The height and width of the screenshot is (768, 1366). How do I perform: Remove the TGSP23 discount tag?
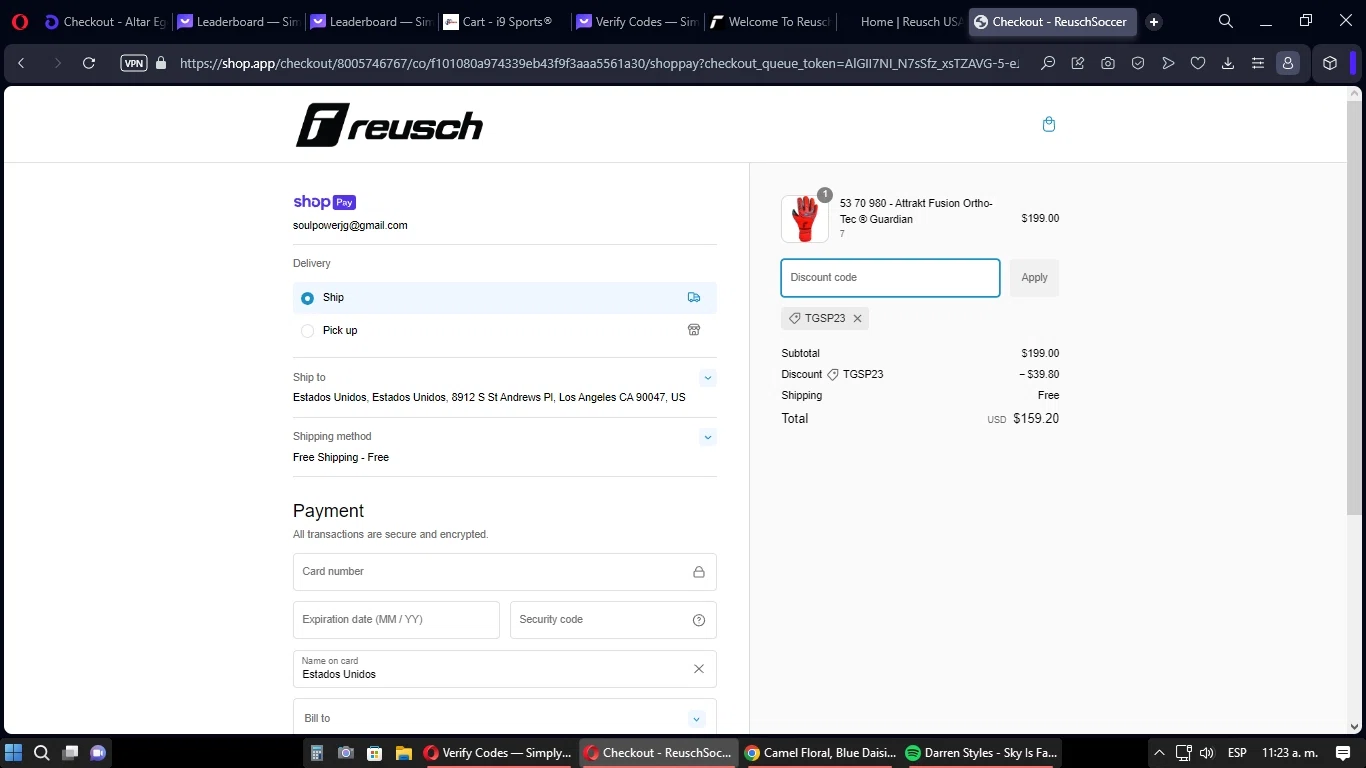click(857, 319)
